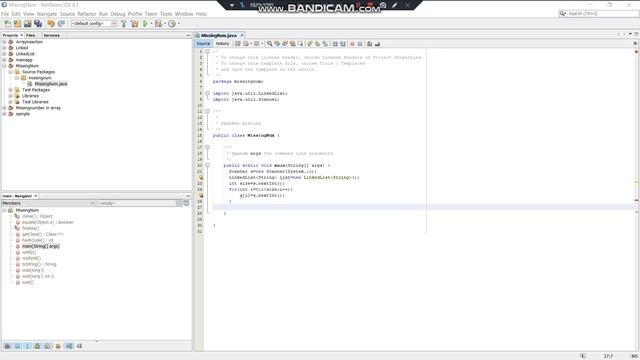Open the Run Project dropdown arrow
The width and height of the screenshot is (640, 360).
pos(151,24)
